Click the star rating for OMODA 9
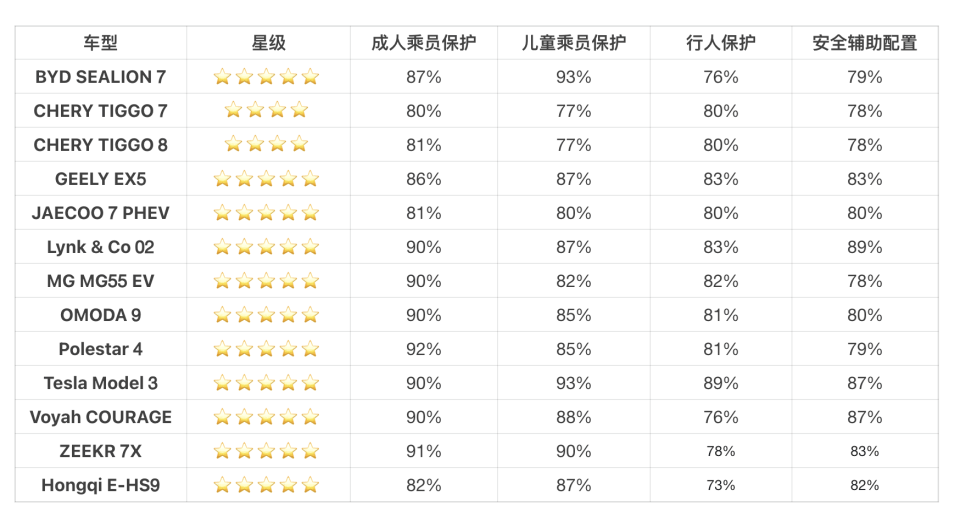The image size is (960, 529). coord(266,315)
